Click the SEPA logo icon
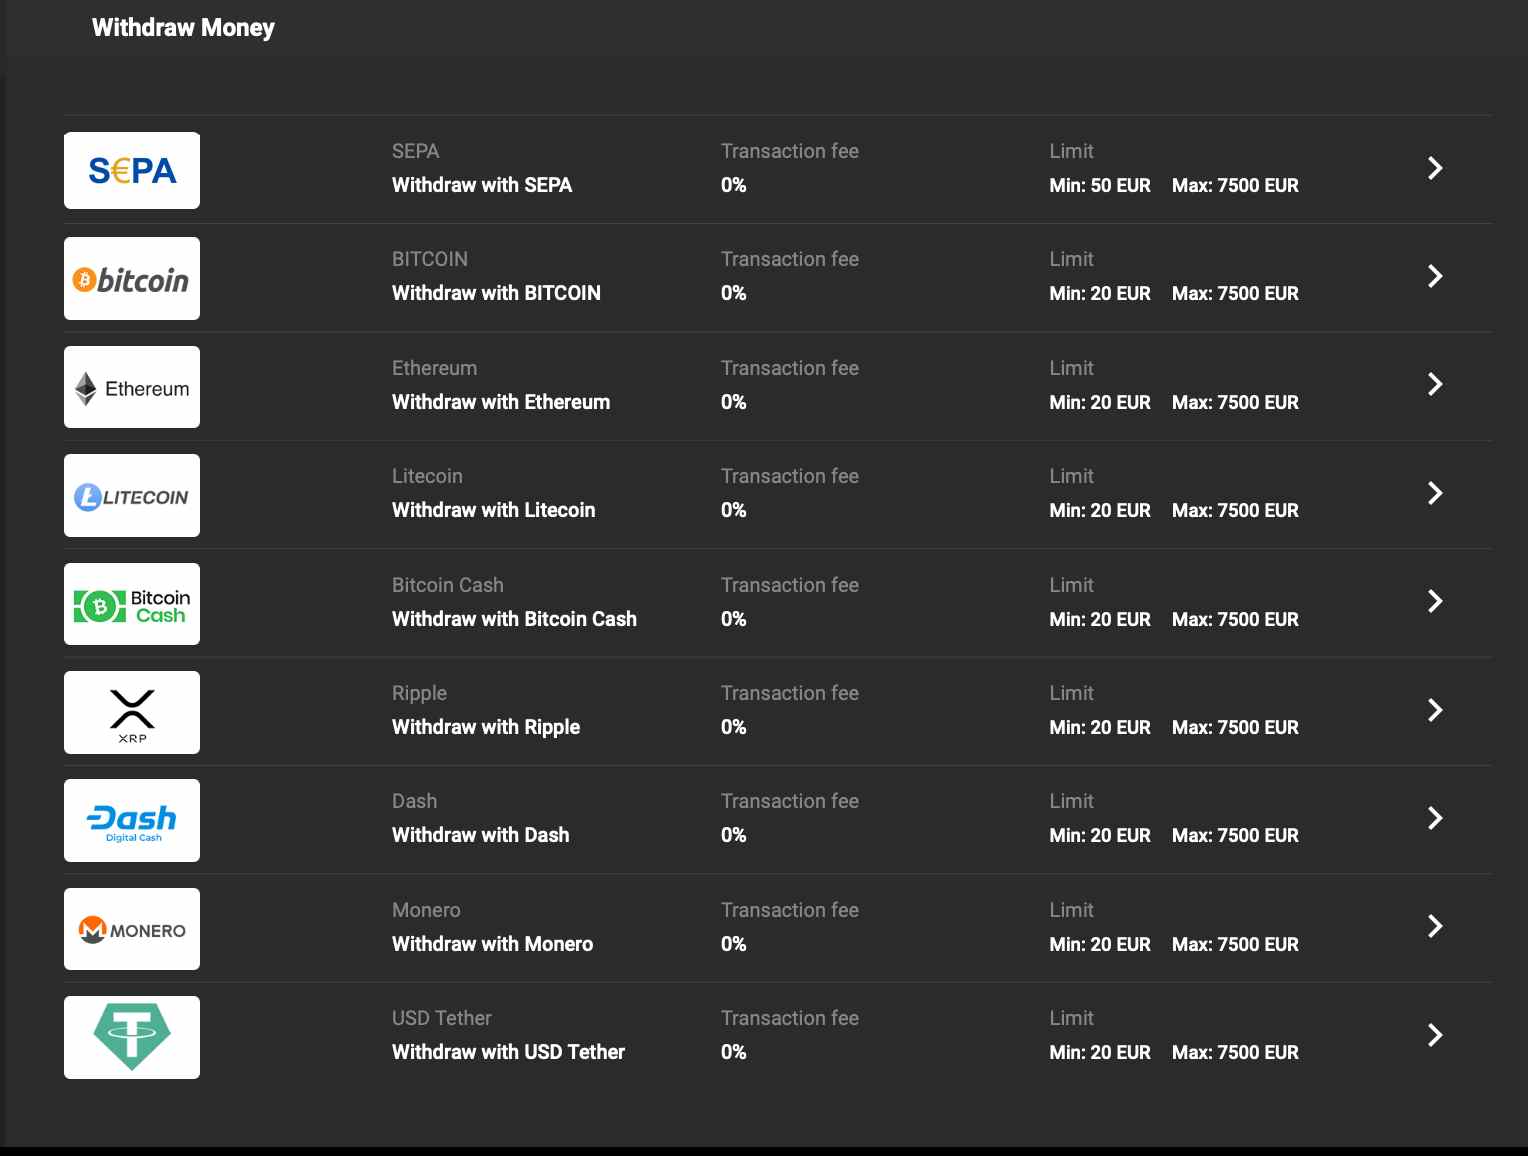This screenshot has height=1156, width=1528. [132, 170]
